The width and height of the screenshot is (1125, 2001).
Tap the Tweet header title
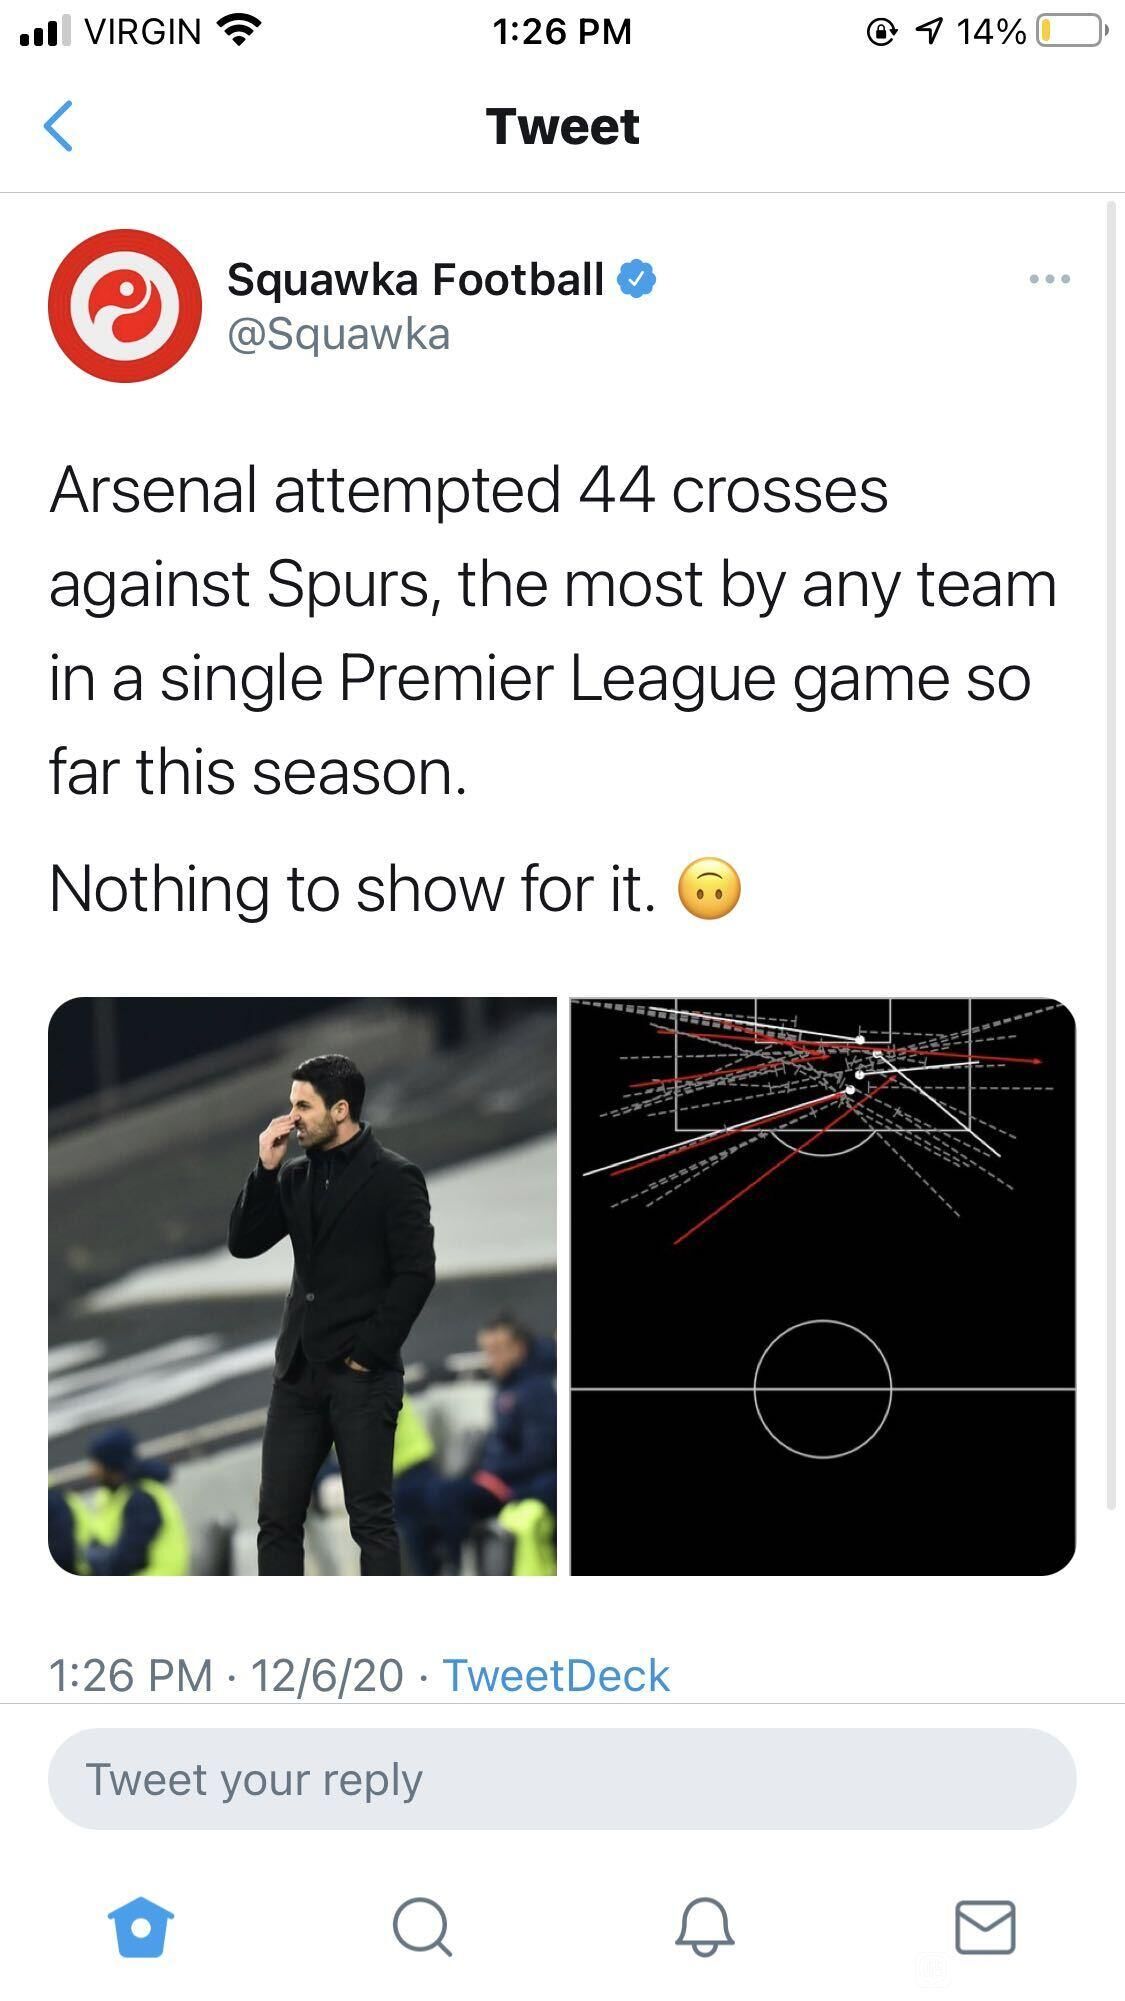562,126
